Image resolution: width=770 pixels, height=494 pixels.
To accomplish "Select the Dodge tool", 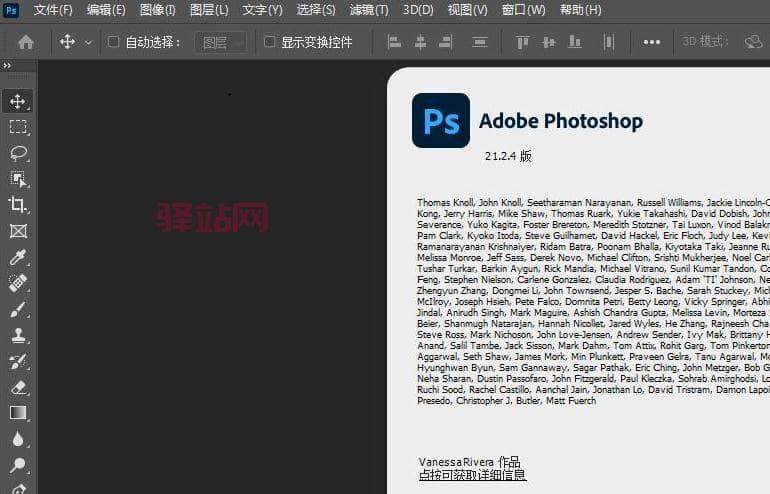I will tap(18, 465).
